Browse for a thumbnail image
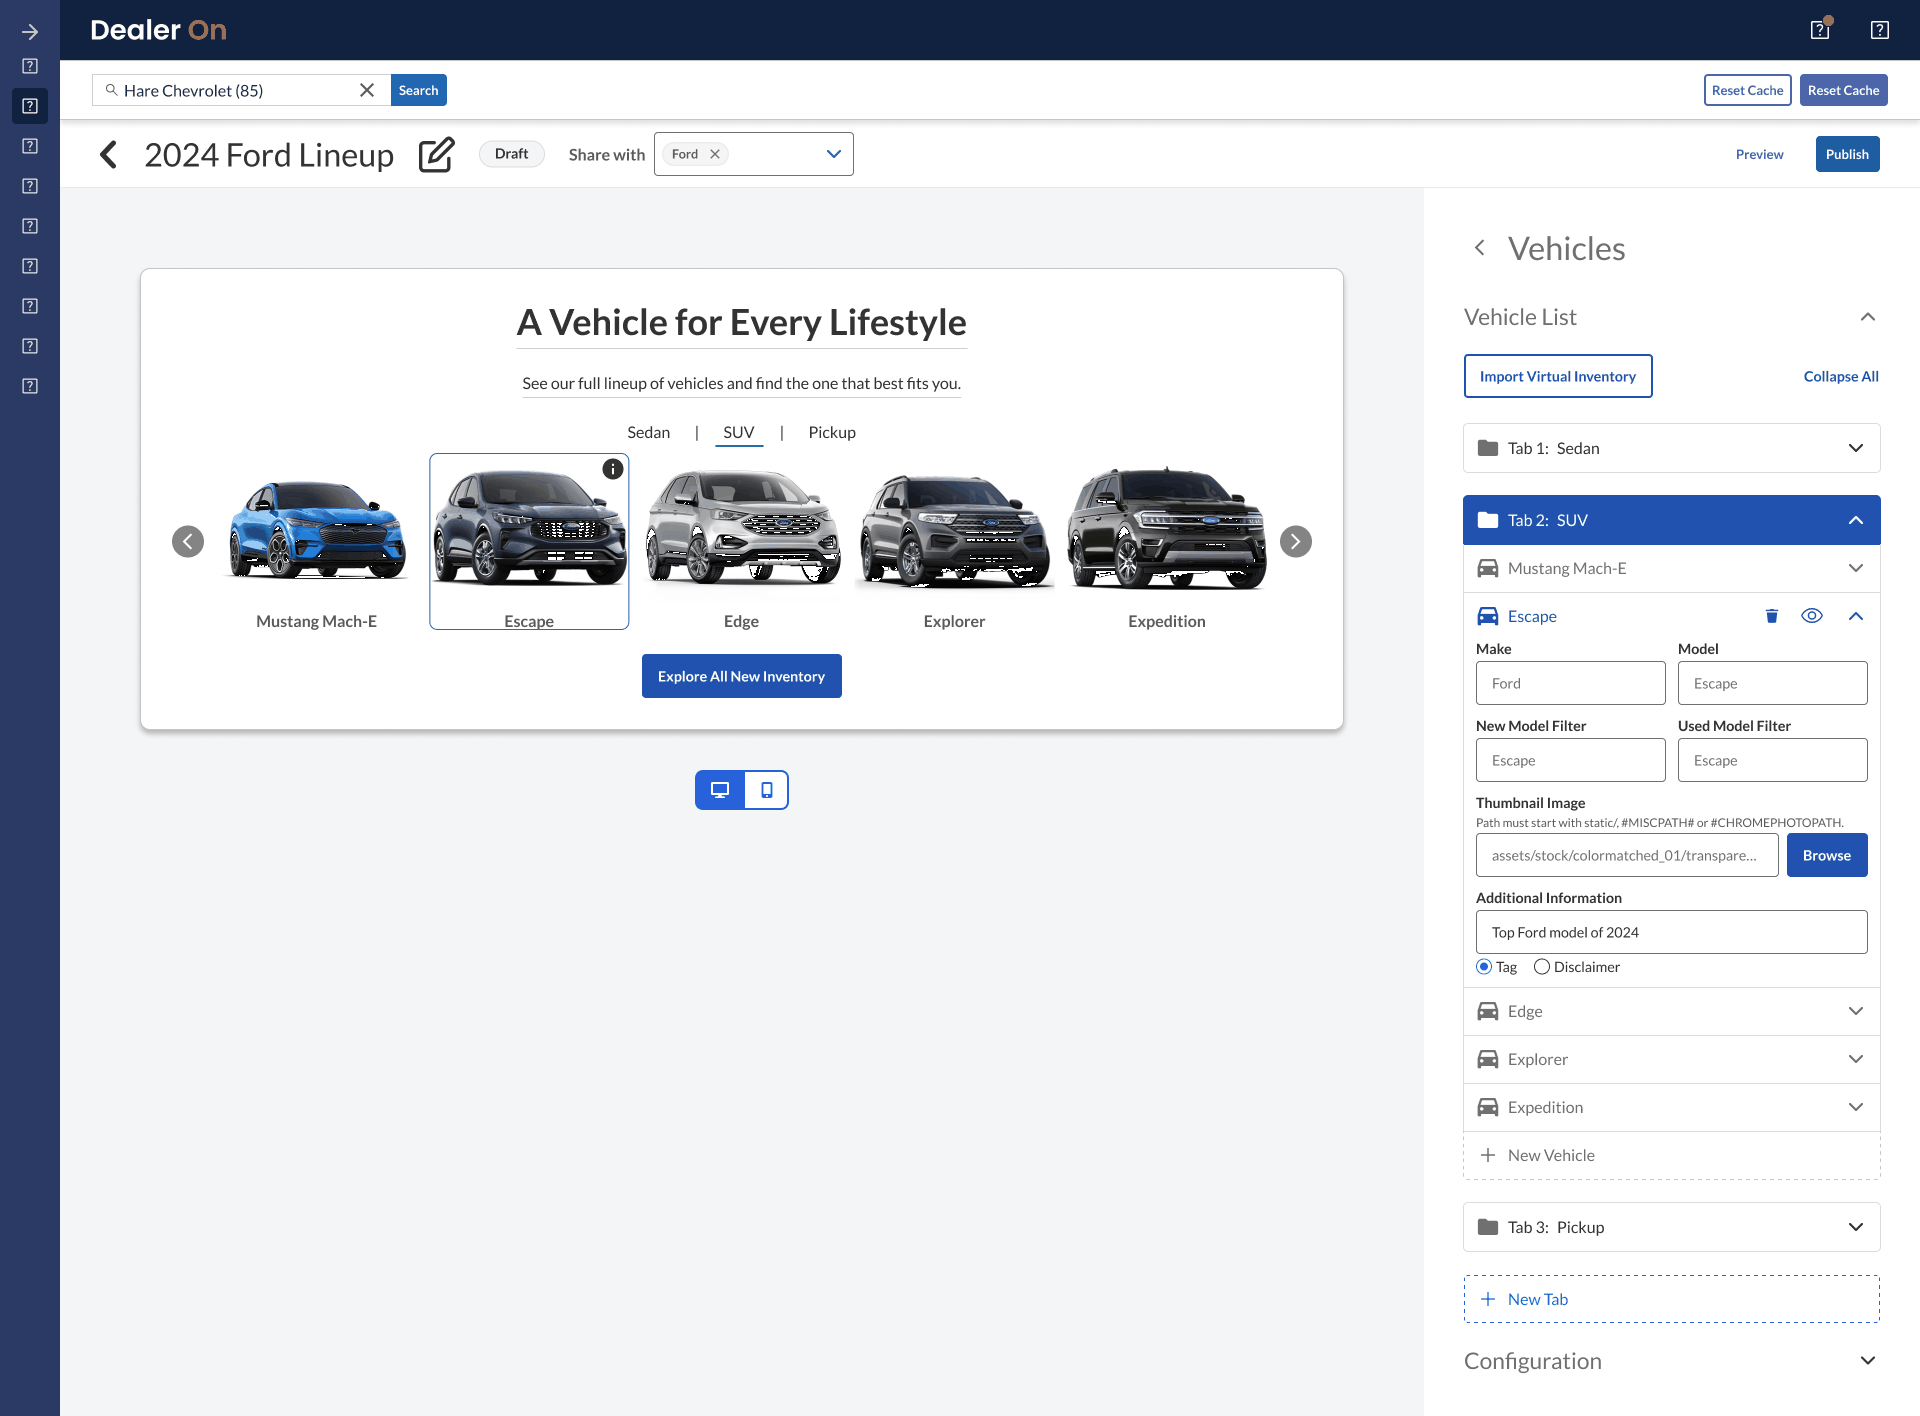 [1826, 855]
